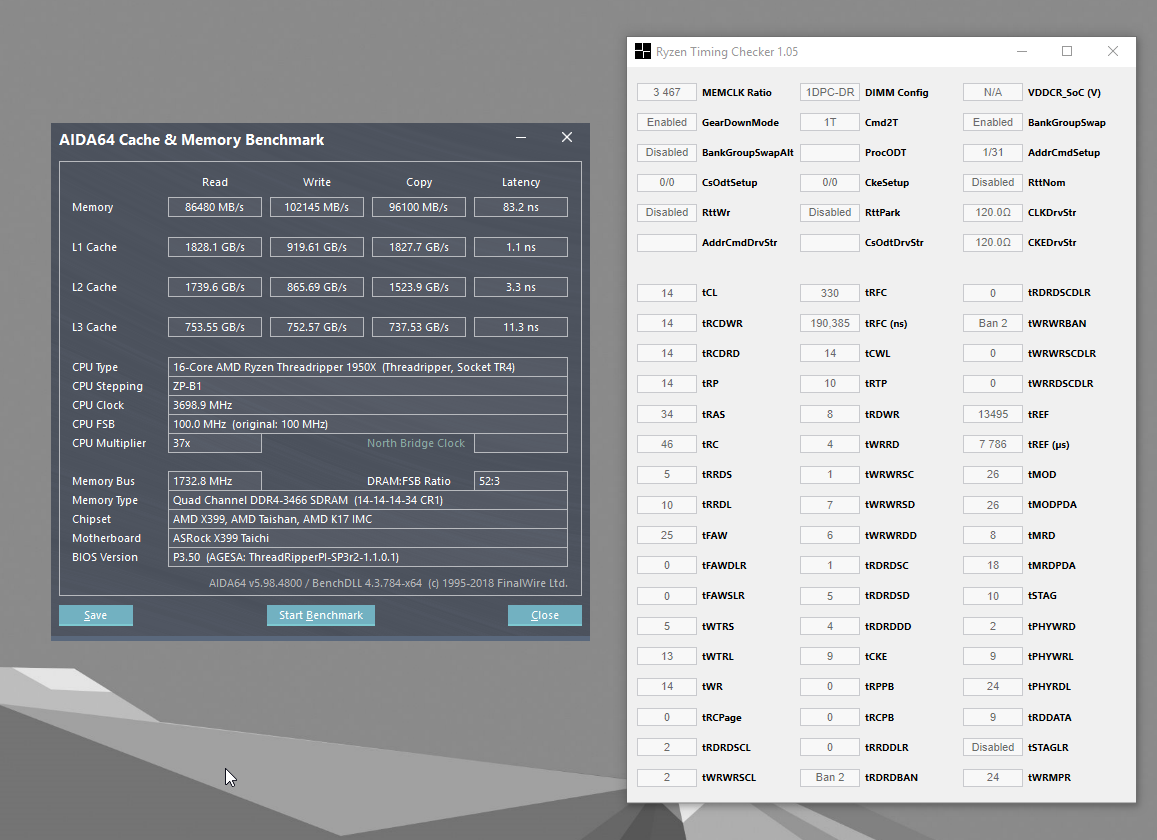
Task: Click GearDownMode value Enabled
Action: click(x=667, y=122)
